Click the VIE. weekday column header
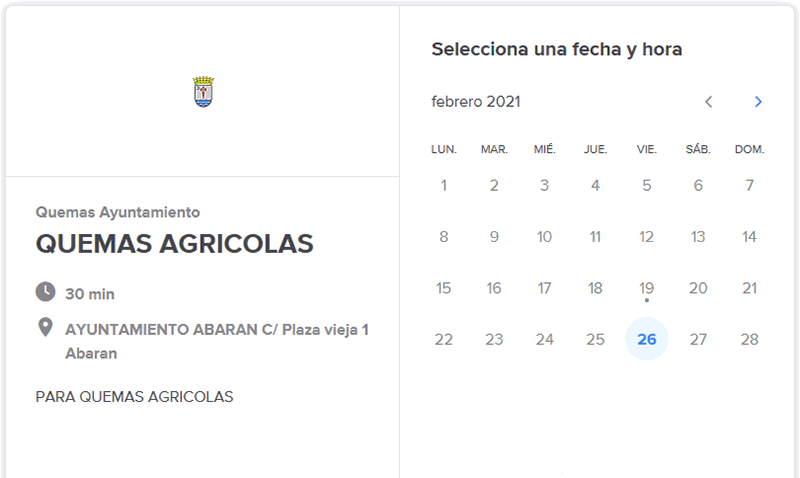The height and width of the screenshot is (478, 800). (x=646, y=149)
